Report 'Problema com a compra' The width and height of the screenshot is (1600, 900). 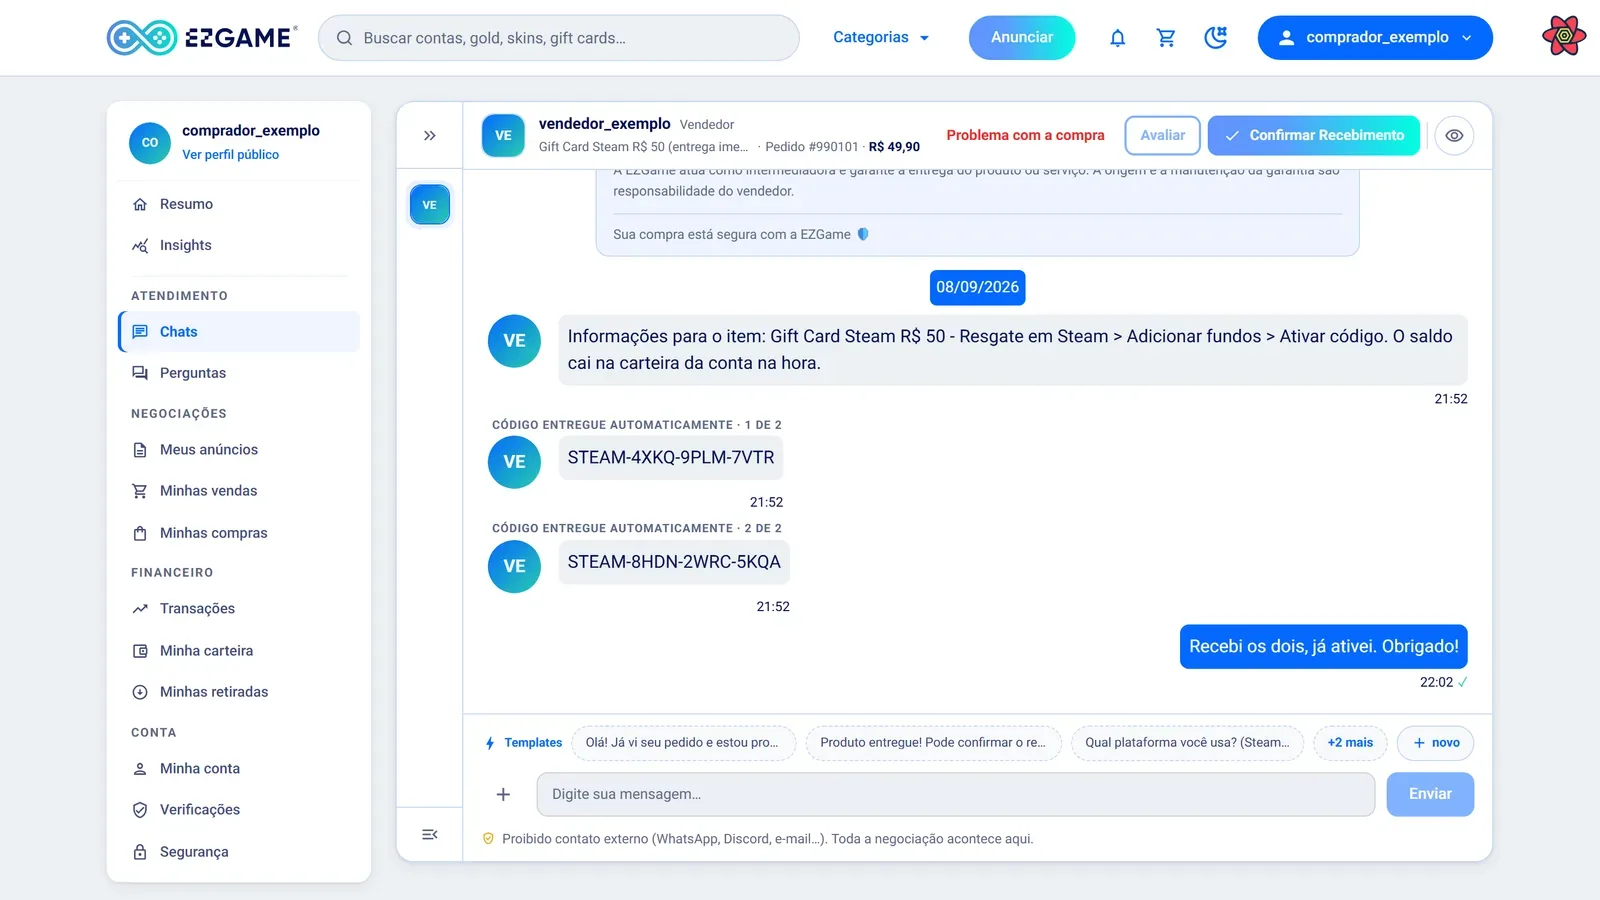pyautogui.click(x=1025, y=135)
